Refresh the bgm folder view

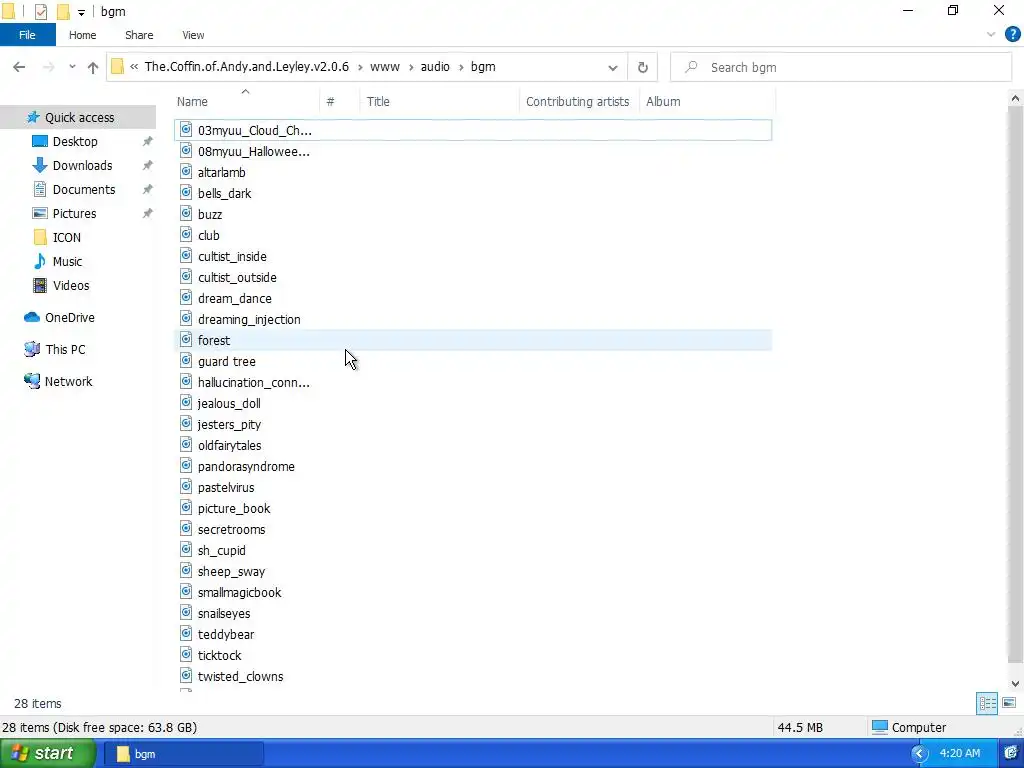pyautogui.click(x=643, y=67)
